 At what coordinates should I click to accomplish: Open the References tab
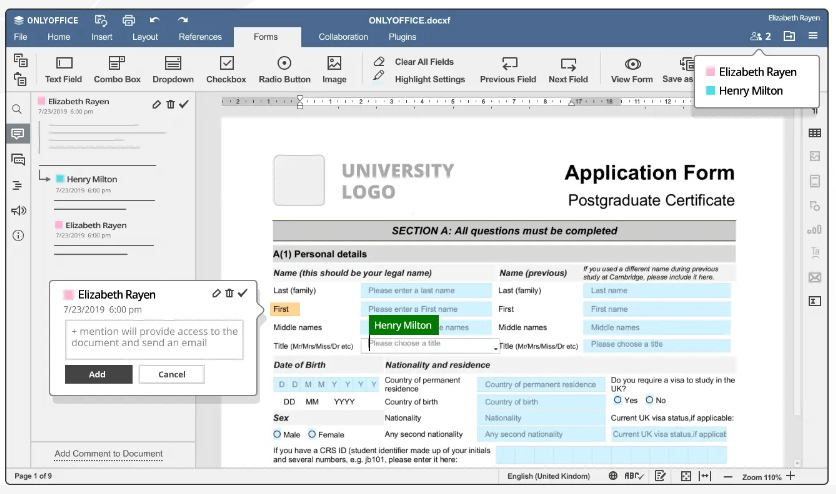click(x=200, y=37)
